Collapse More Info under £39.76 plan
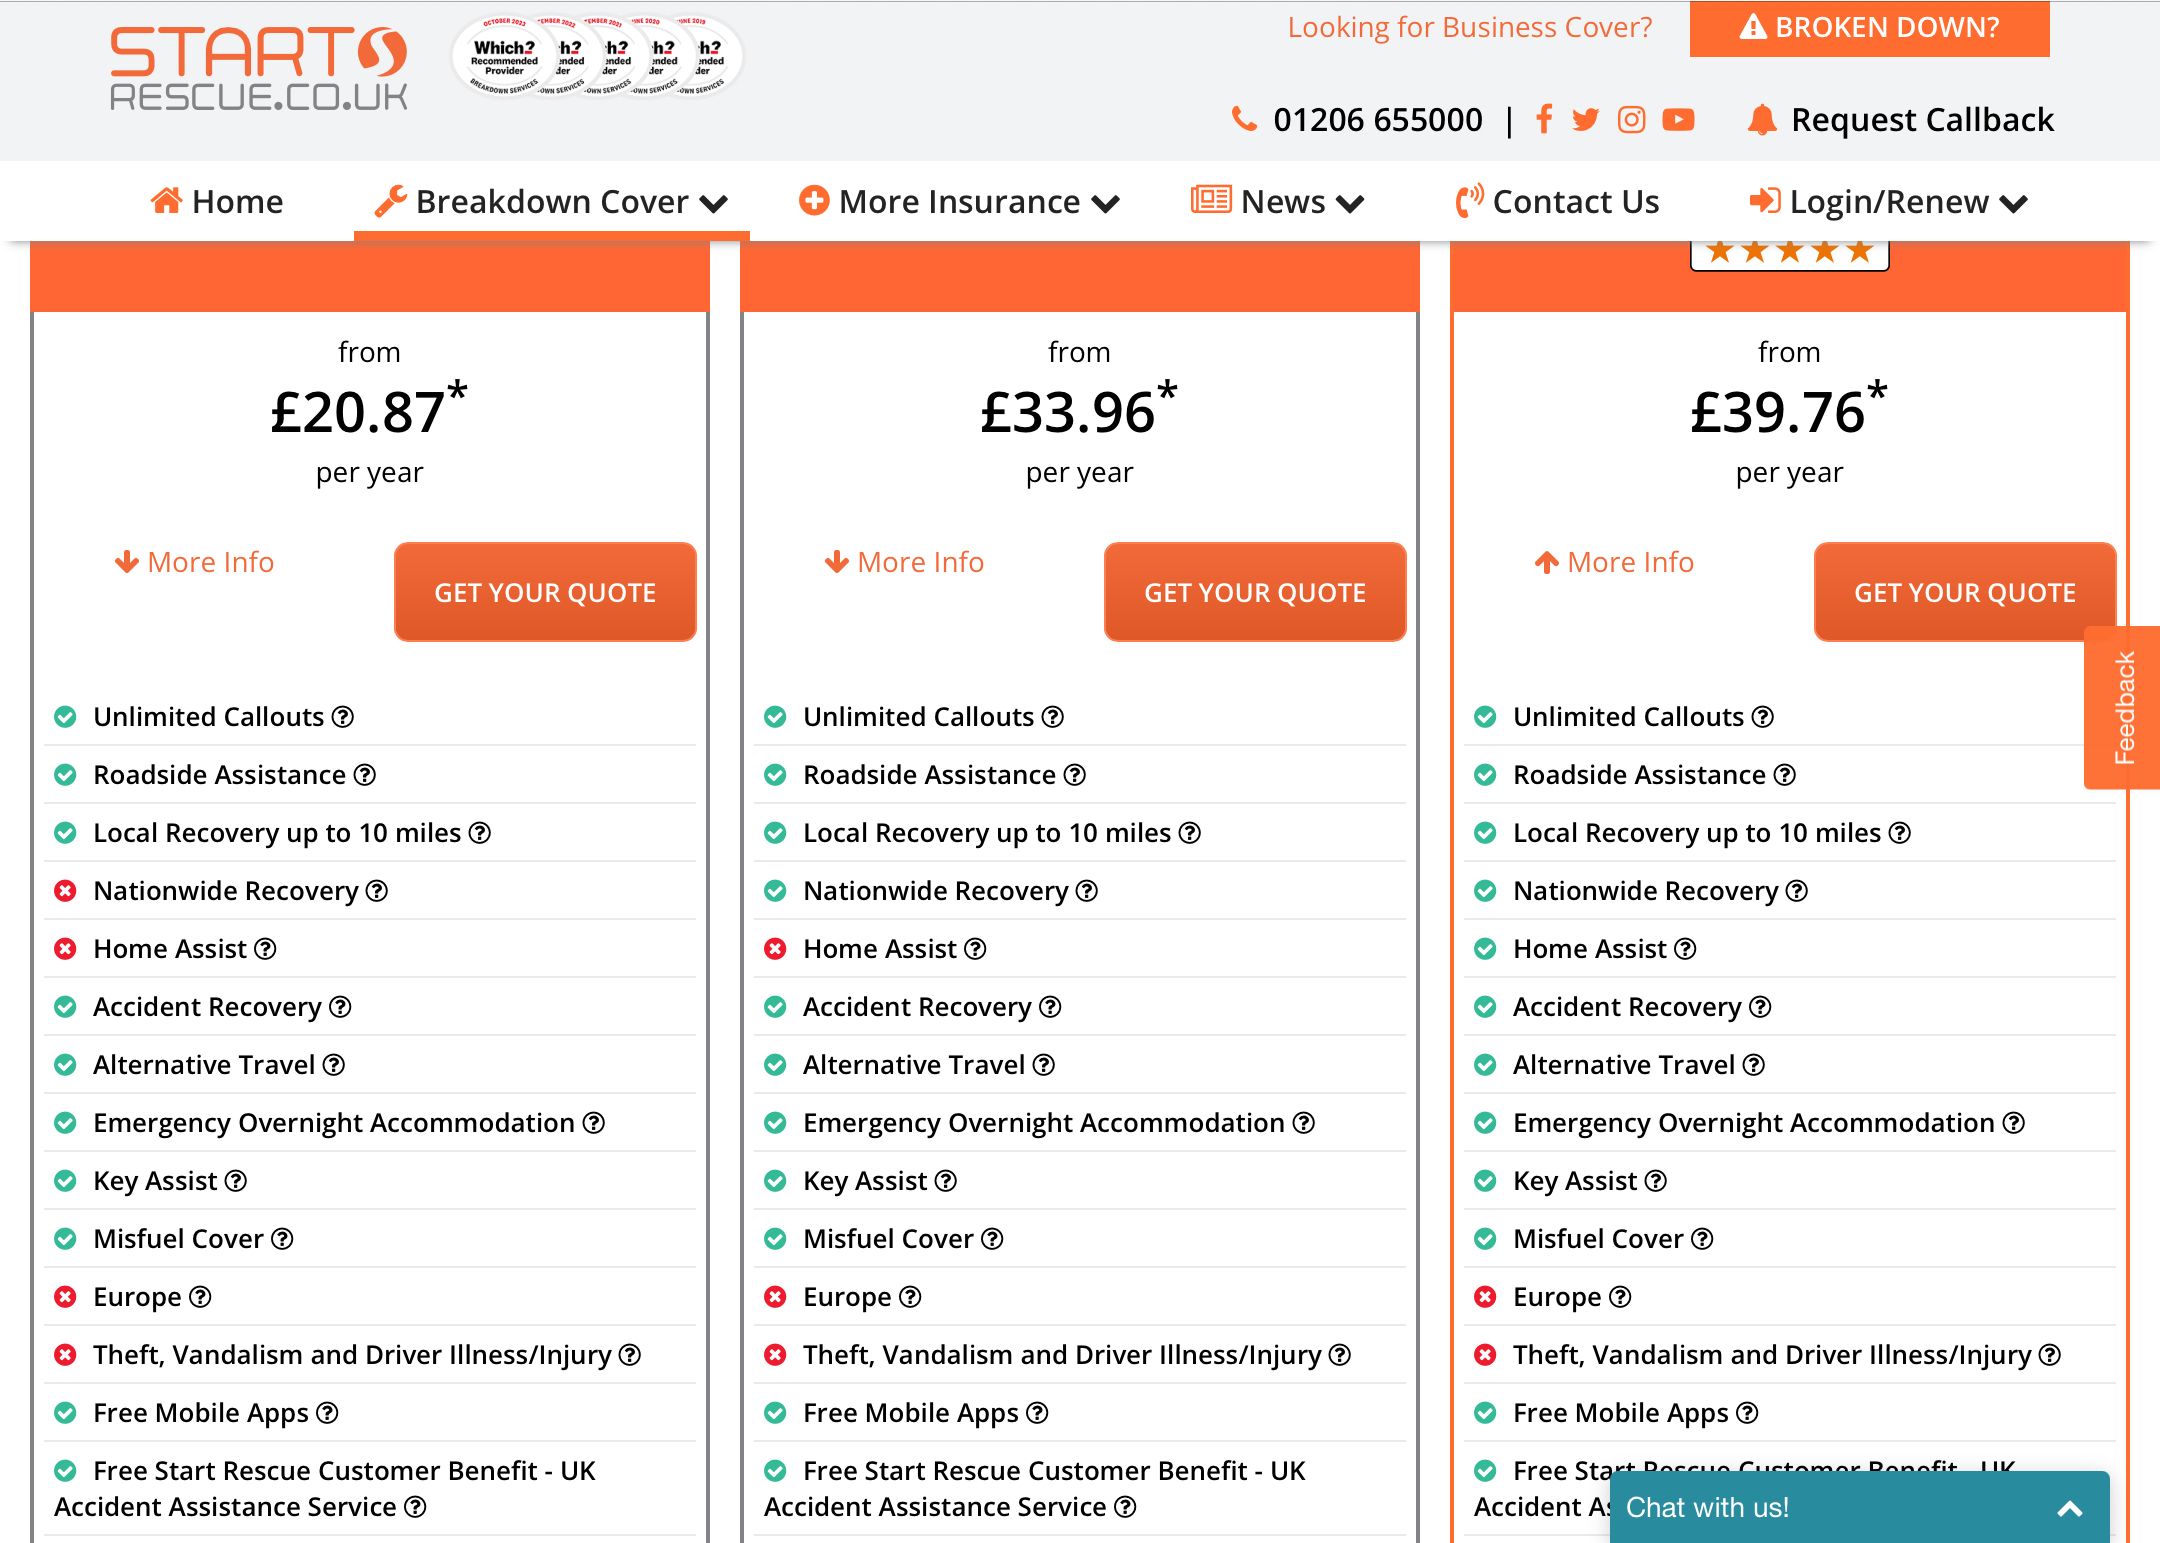 [x=1615, y=562]
